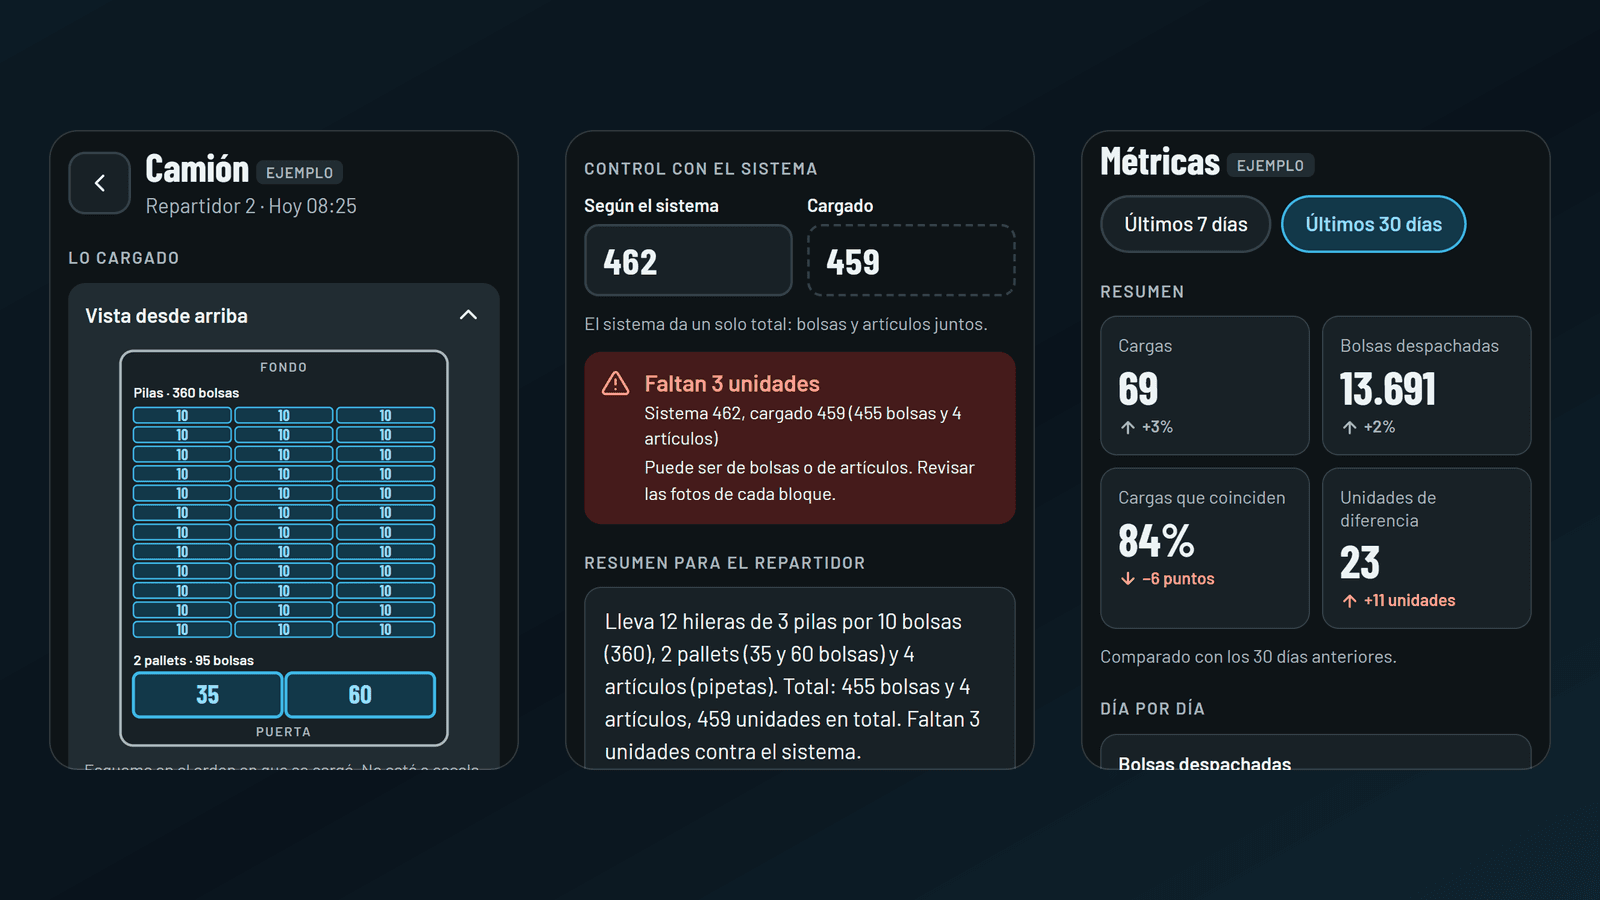Viewport: 1600px width, 900px height.
Task: Click the warning triangle icon in alert
Action: [x=616, y=384]
